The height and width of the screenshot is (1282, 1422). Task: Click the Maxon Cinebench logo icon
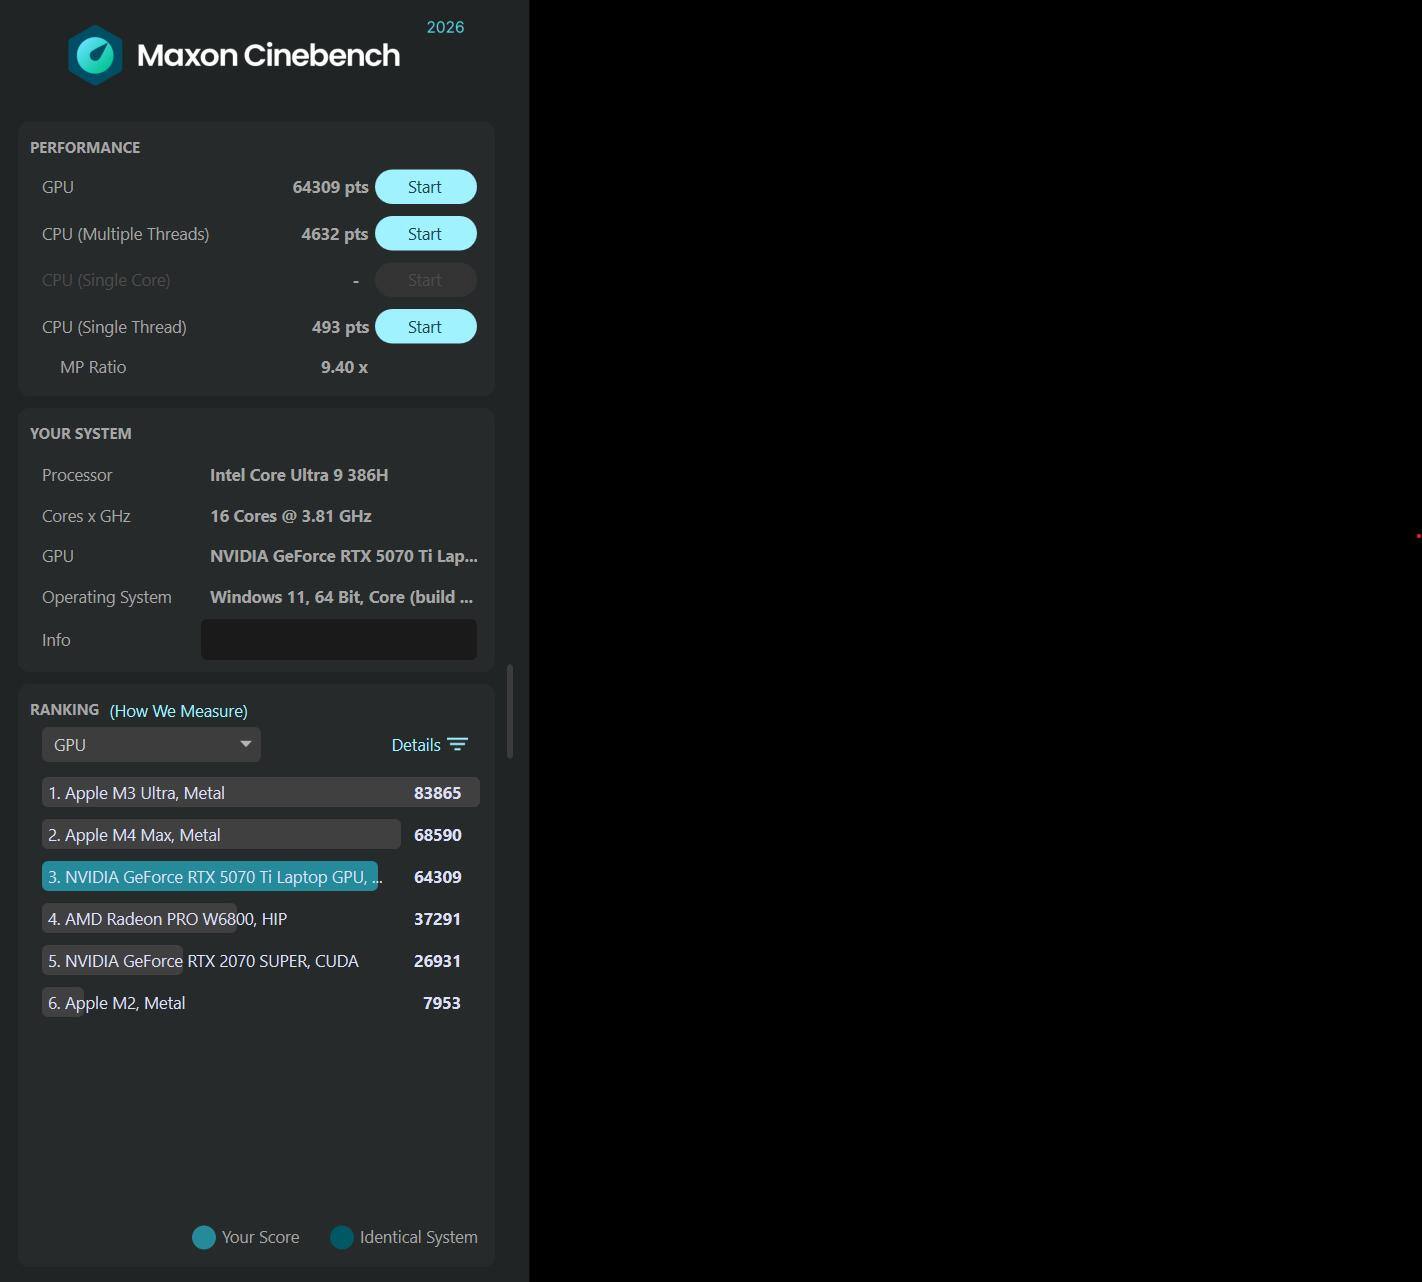pyautogui.click(x=95, y=55)
